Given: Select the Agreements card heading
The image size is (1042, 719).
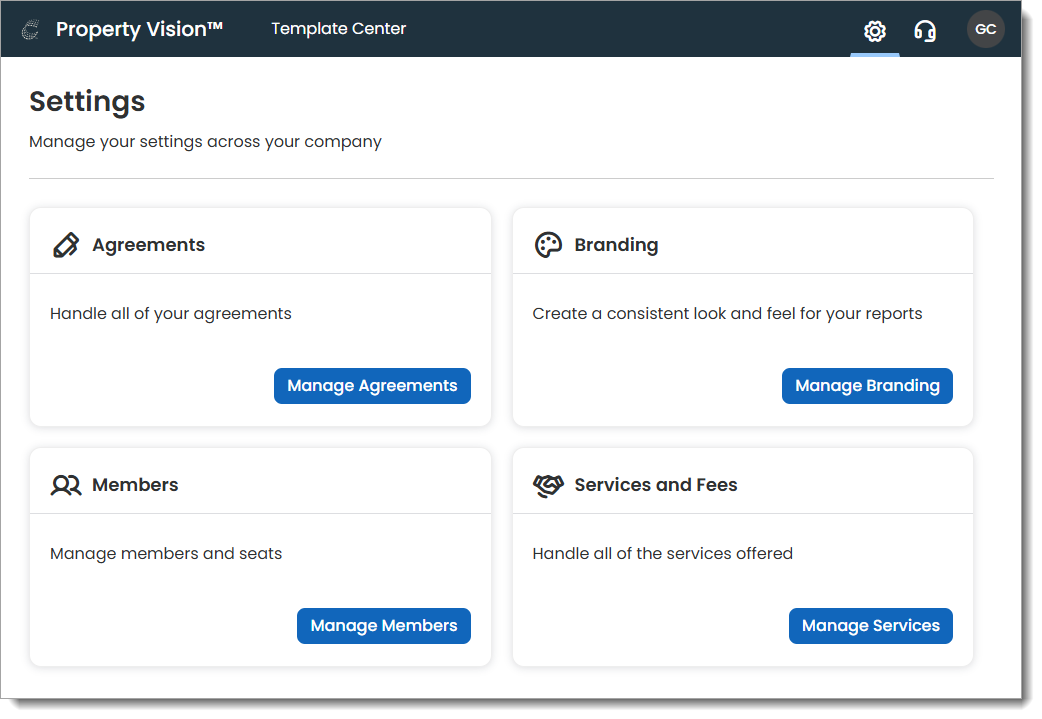Looking at the screenshot, I should coord(148,245).
